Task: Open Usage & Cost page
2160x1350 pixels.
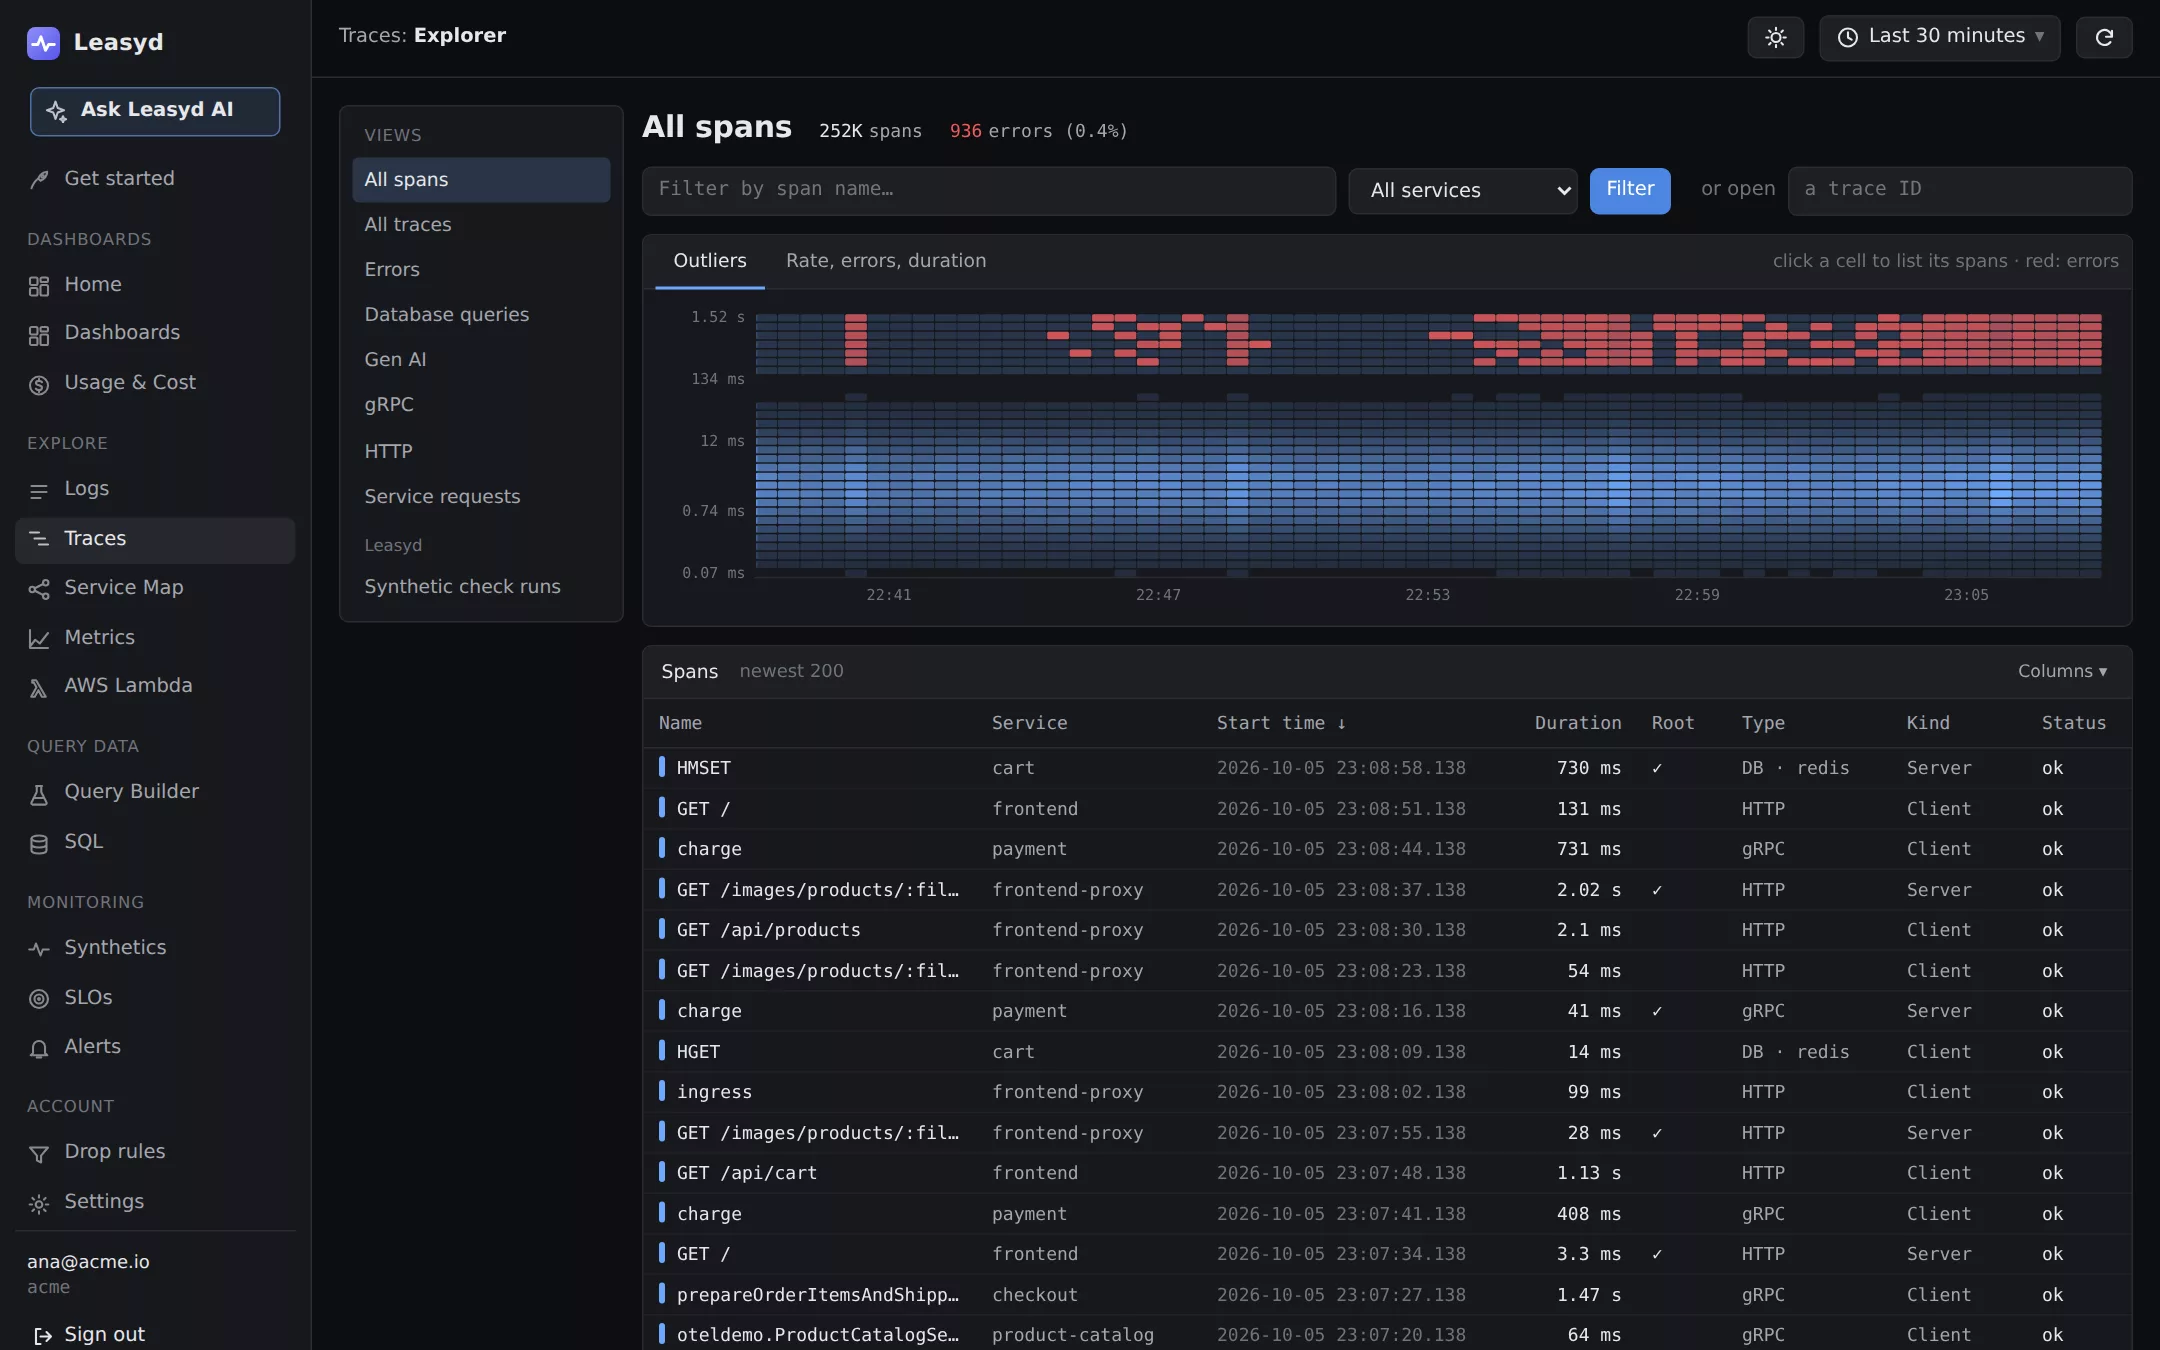Action: tap(155, 383)
